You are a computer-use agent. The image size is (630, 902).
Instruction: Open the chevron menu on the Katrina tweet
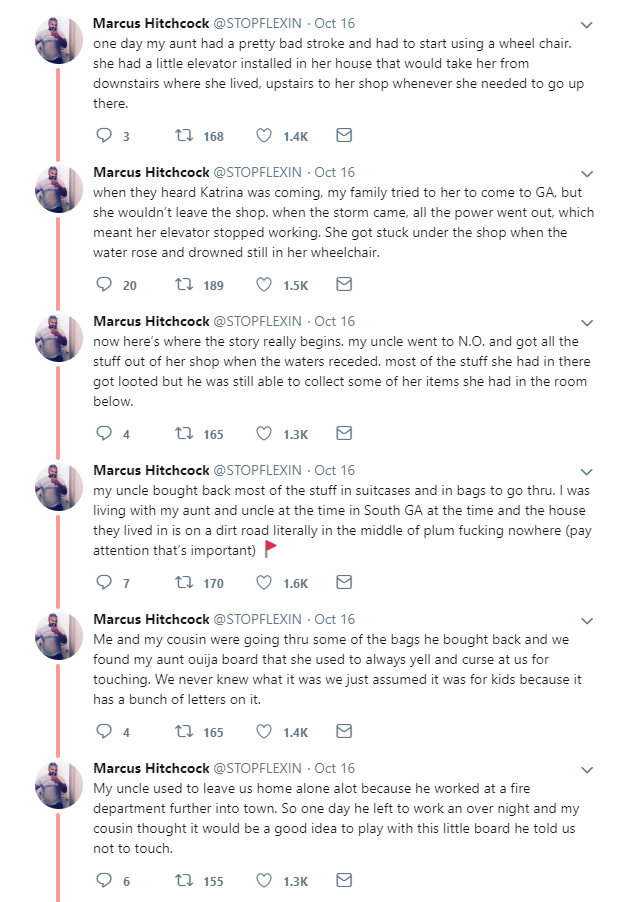[586, 174]
